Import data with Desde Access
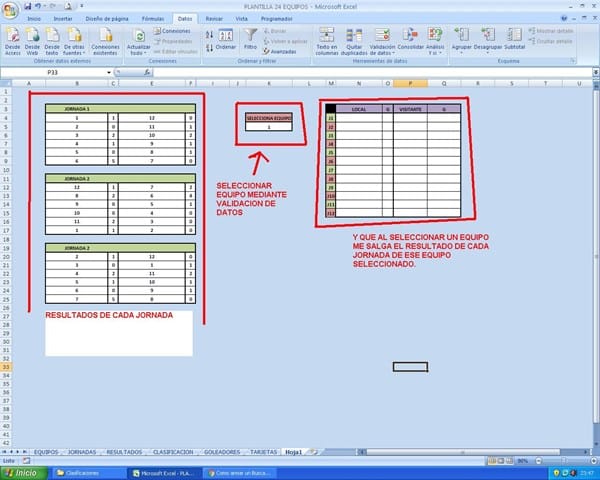Screen dimensions: 600x480 [x=13, y=41]
